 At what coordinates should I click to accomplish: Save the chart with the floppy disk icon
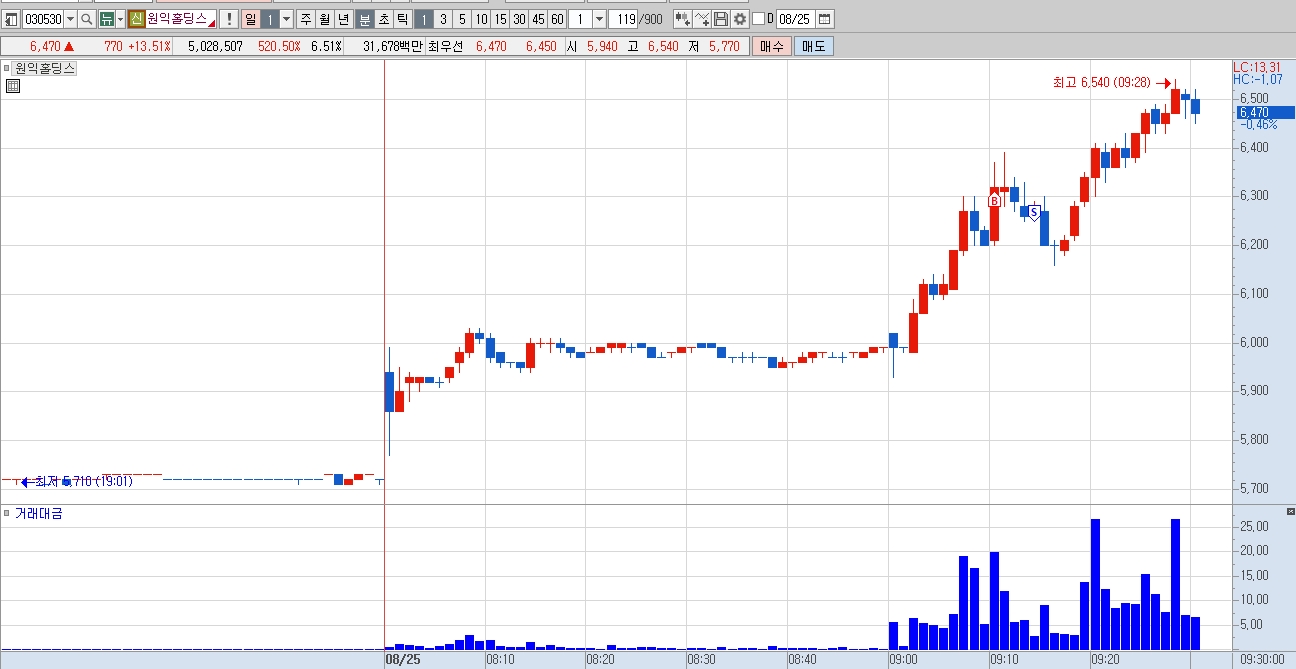pyautogui.click(x=721, y=19)
